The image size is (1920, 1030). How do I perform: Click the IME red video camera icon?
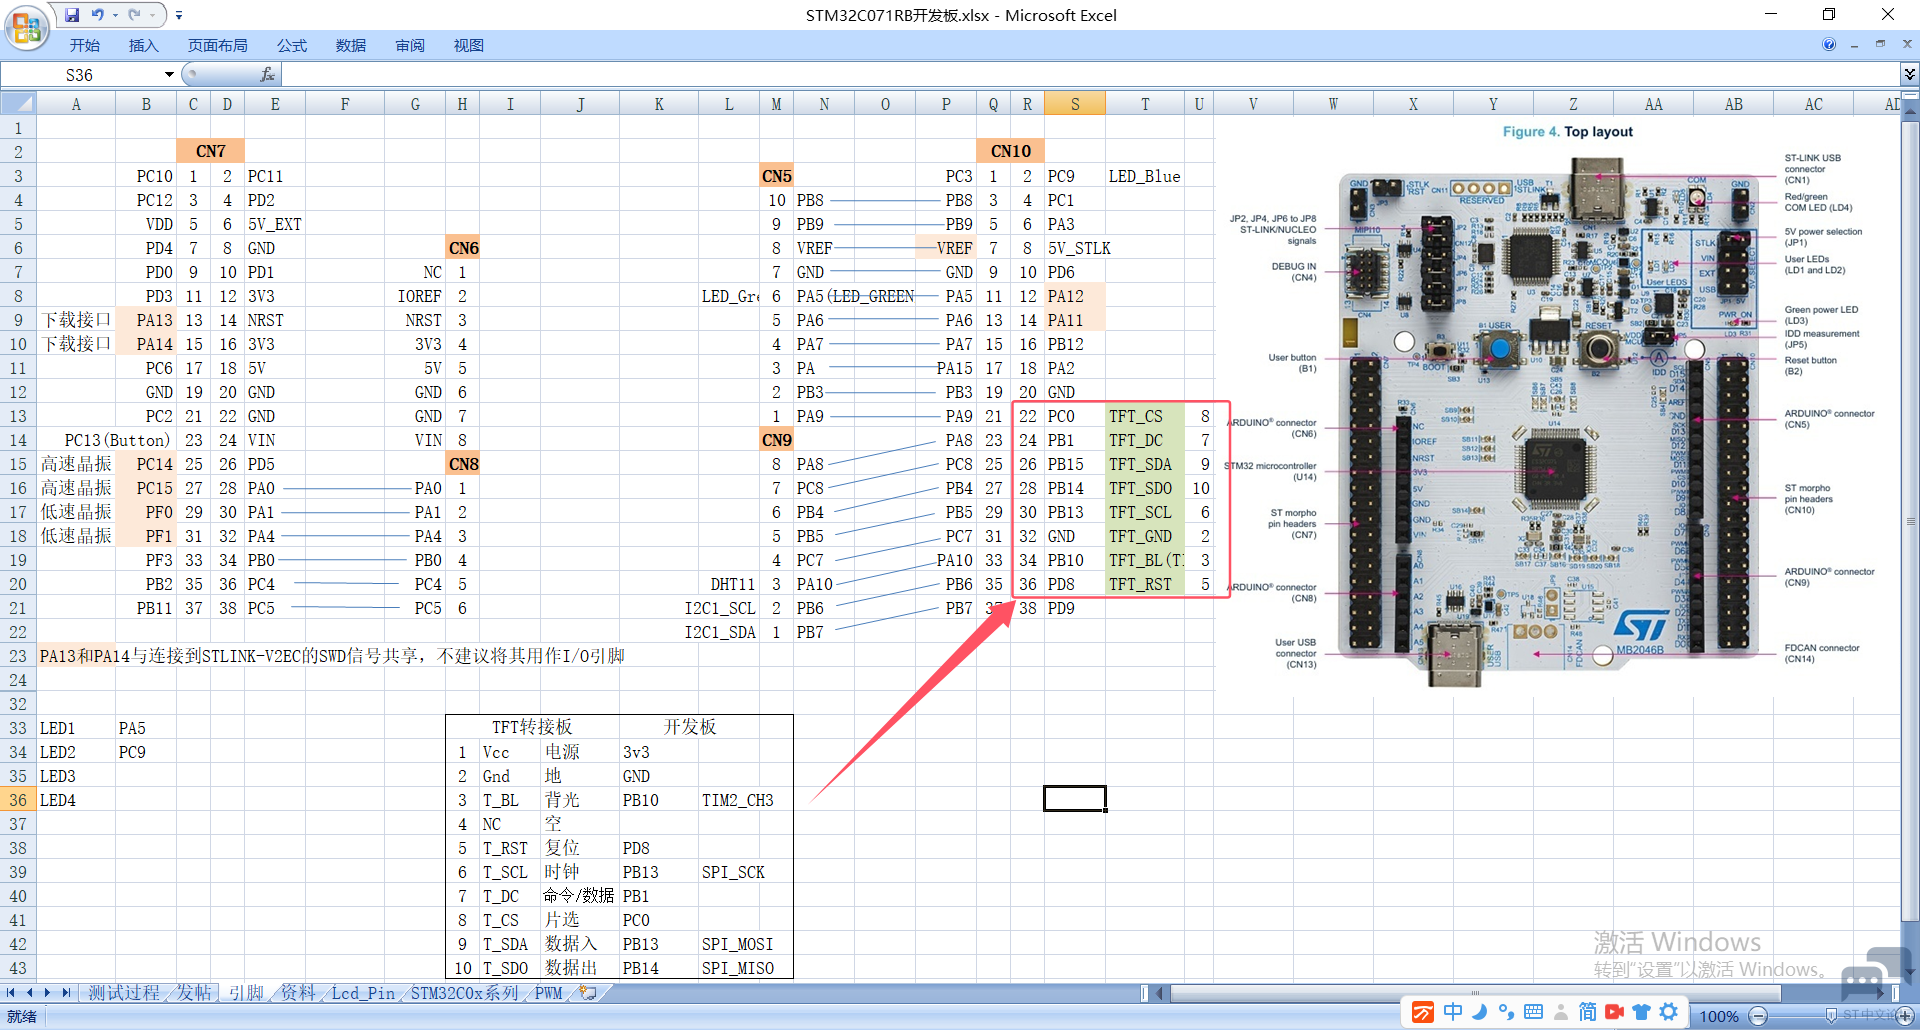(1614, 1012)
